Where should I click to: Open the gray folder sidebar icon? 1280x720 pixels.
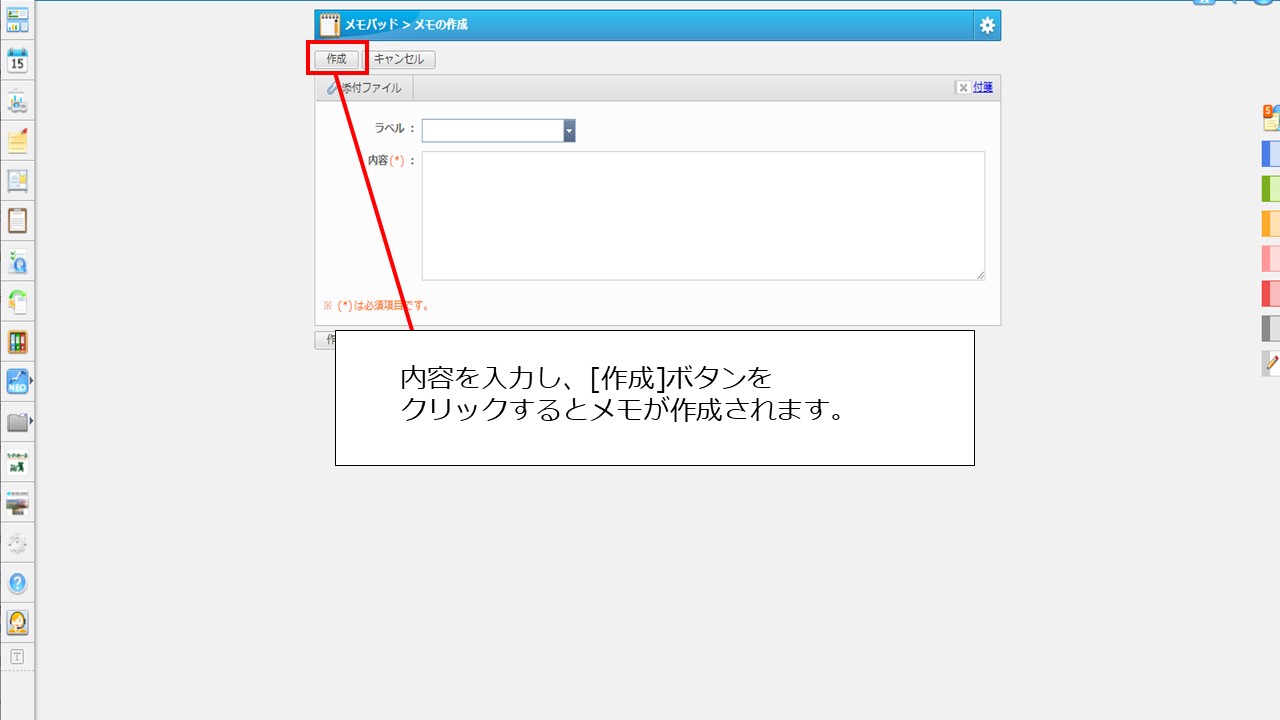pyautogui.click(x=17, y=422)
